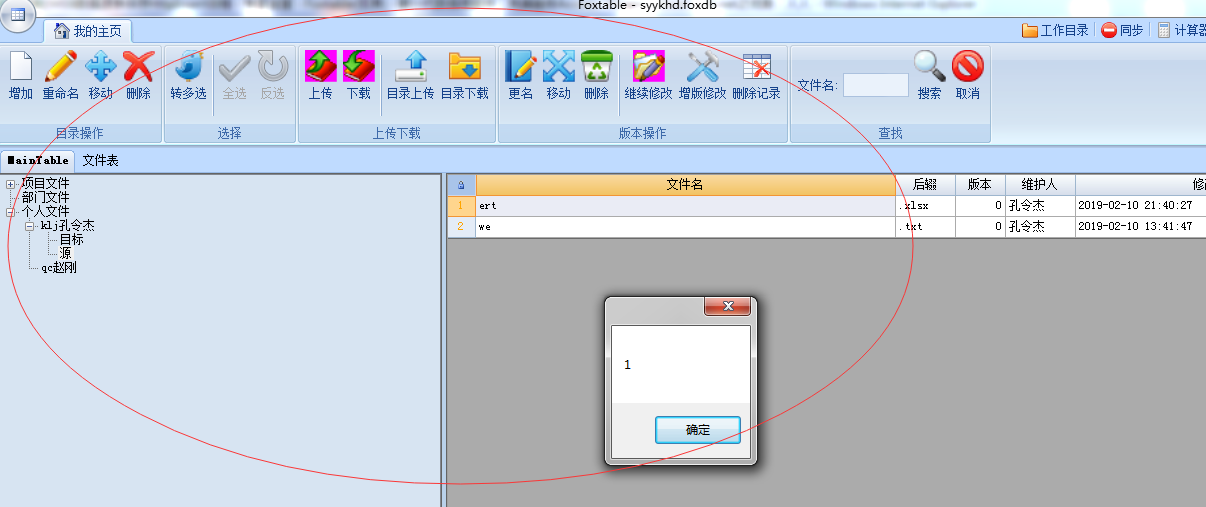Click the 目录下载 folder icon
Viewport: 1206px width, 507px height.
click(465, 66)
